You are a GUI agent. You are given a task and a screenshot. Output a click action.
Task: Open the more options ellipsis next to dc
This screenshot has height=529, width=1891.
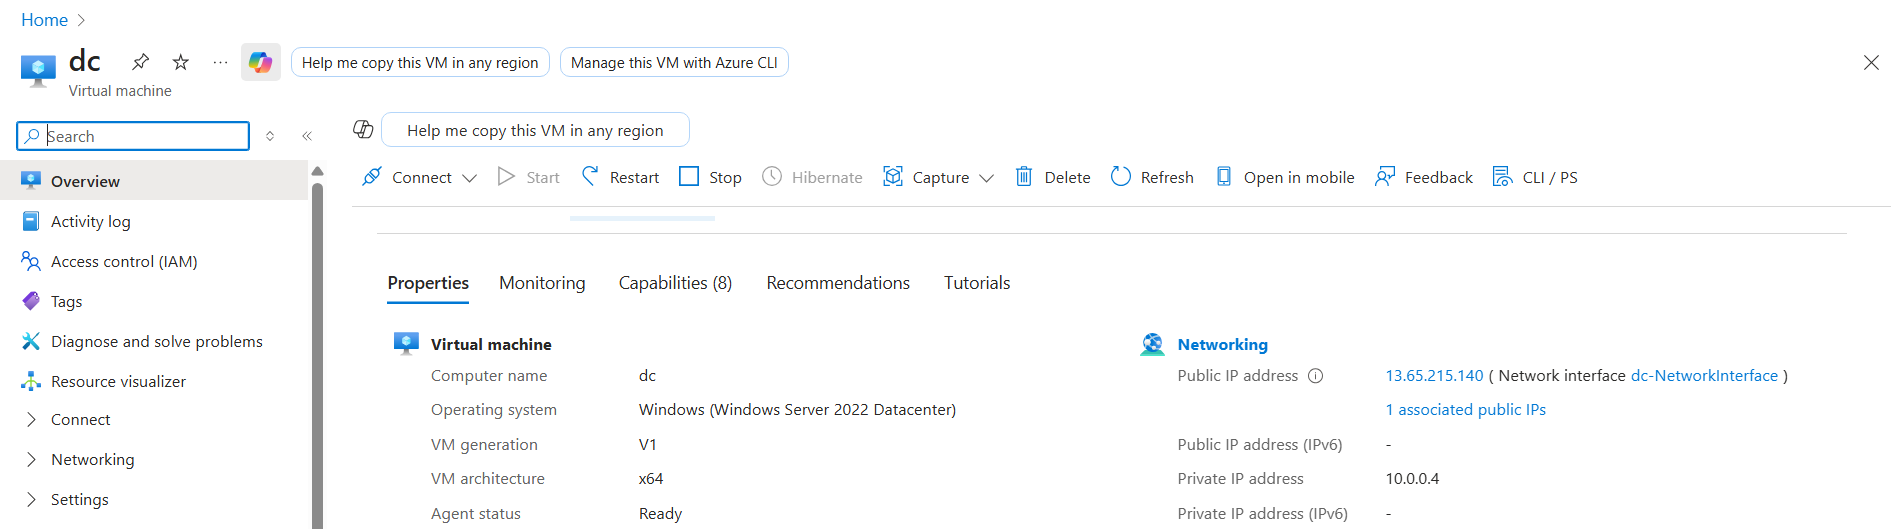point(220,62)
